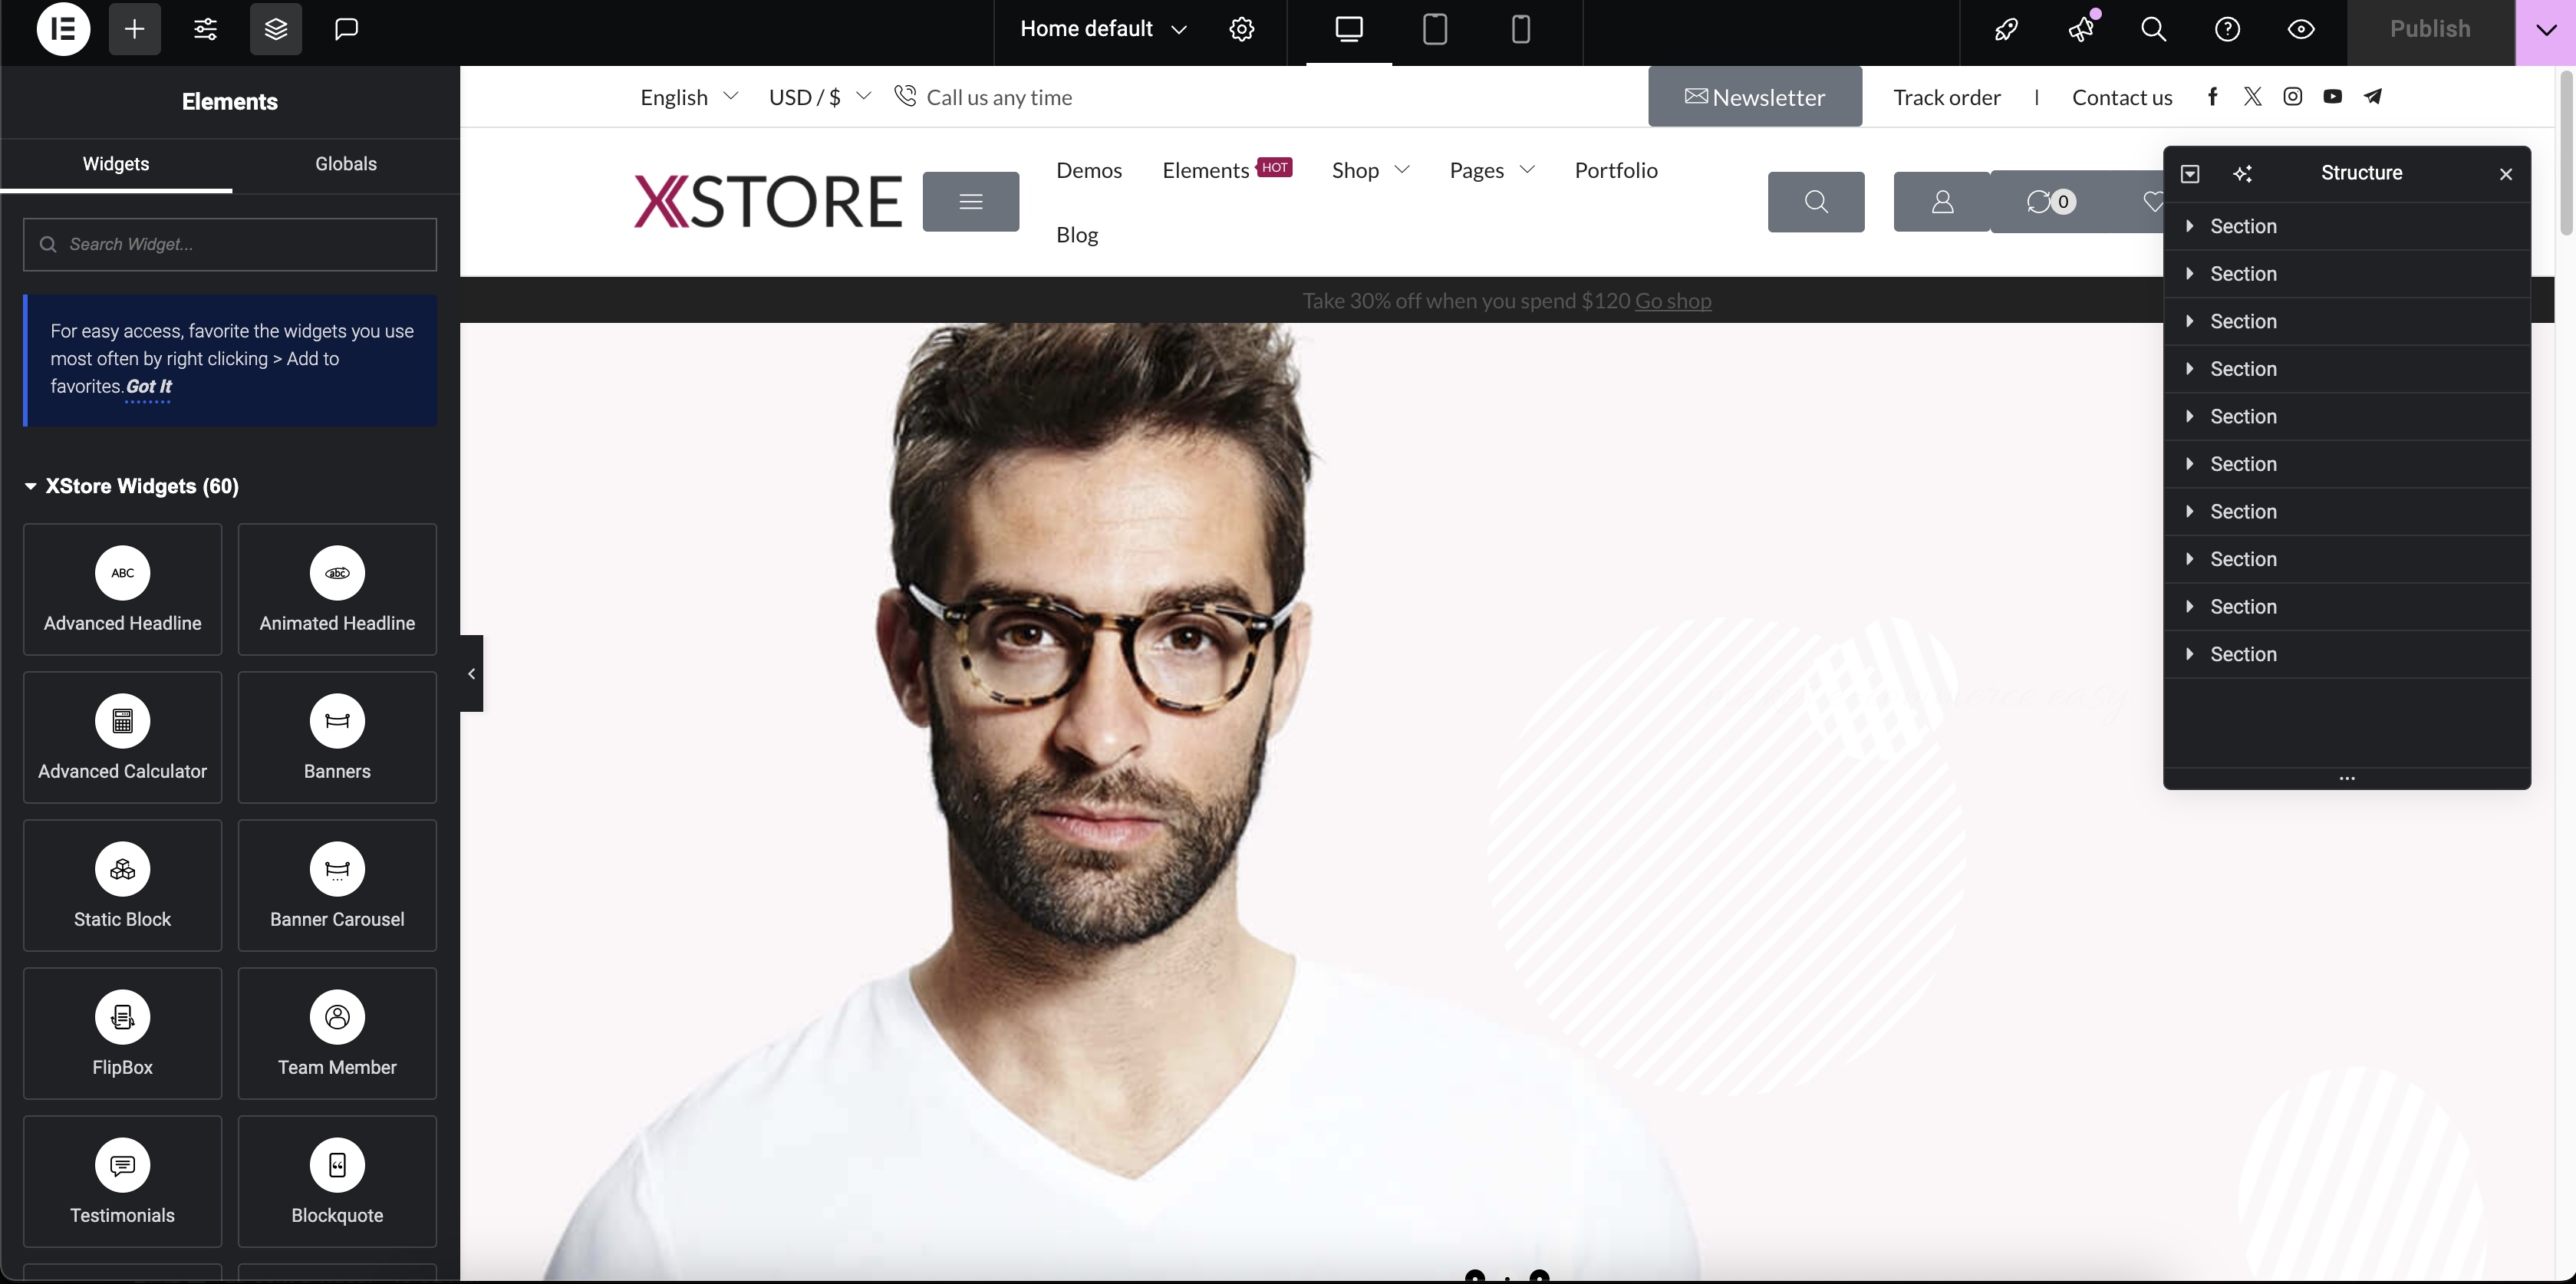The height and width of the screenshot is (1284, 2576).
Task: Open page settings gear icon
Action: click(1241, 29)
